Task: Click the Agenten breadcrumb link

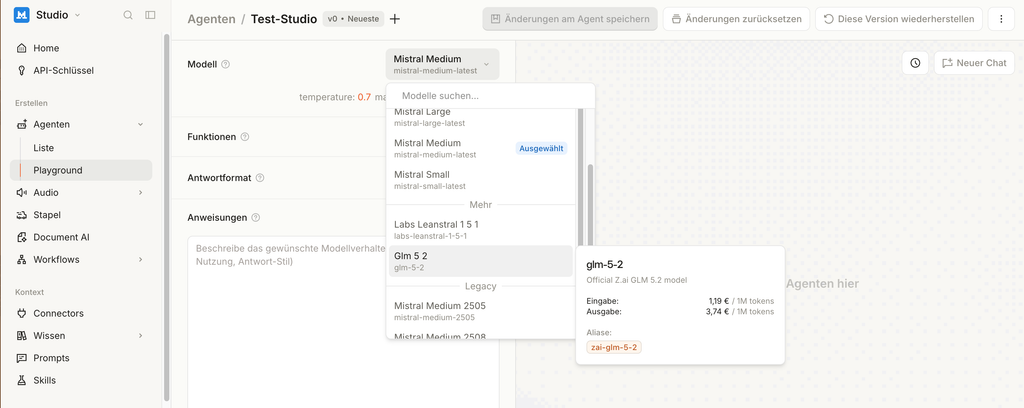Action: point(211,19)
